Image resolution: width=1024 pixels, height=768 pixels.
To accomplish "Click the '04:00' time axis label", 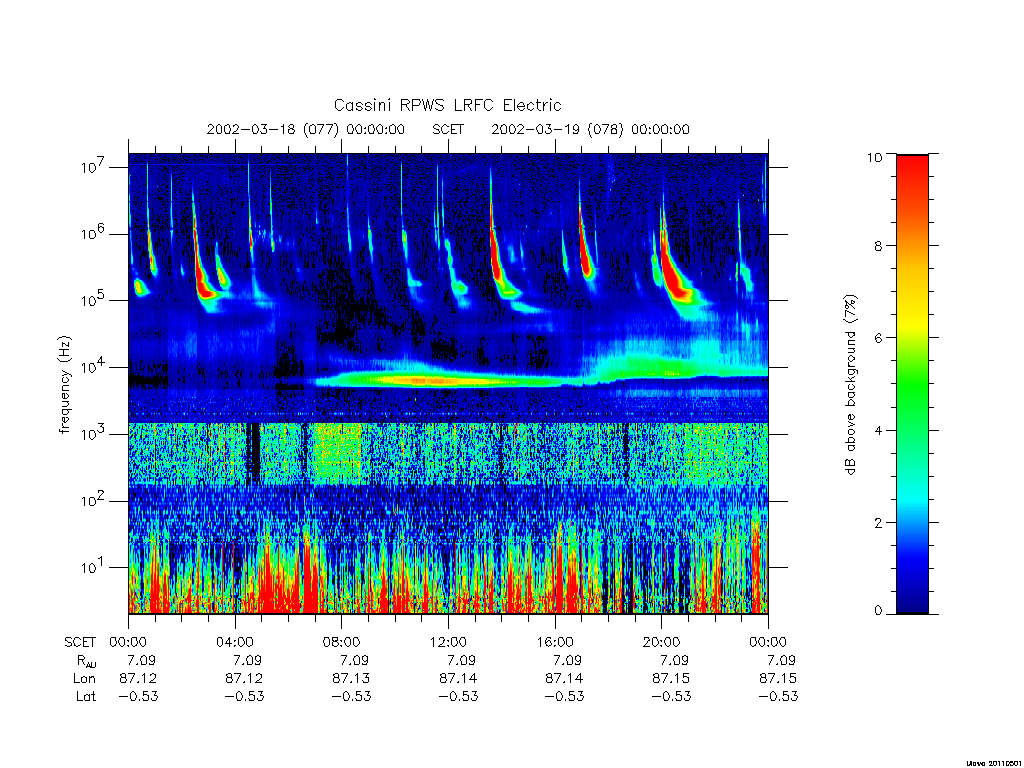I will [x=235, y=642].
